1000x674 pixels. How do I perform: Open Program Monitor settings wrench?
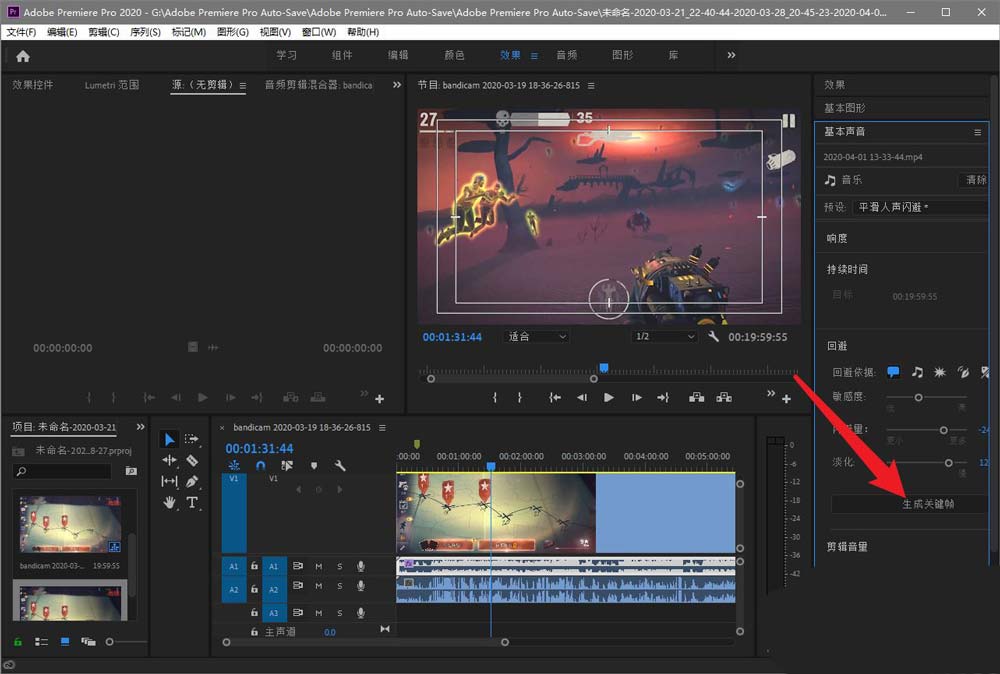[713, 336]
